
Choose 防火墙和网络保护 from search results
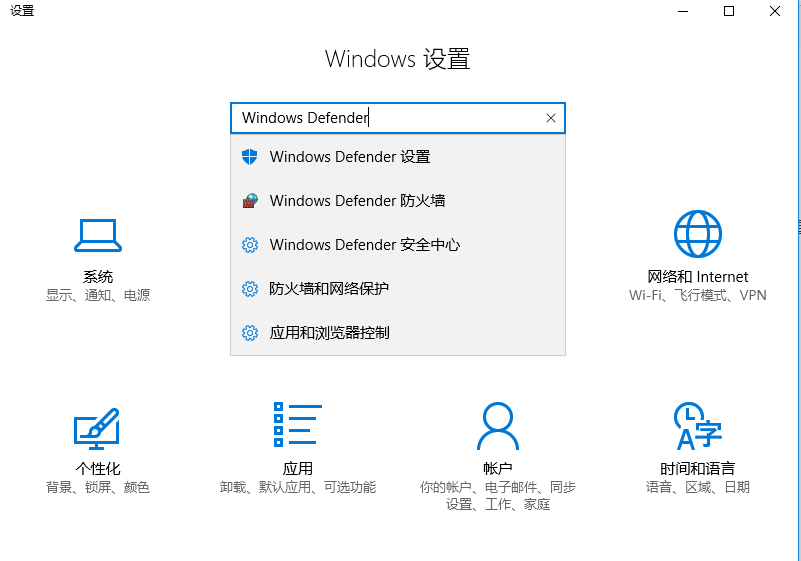pyautogui.click(x=329, y=289)
